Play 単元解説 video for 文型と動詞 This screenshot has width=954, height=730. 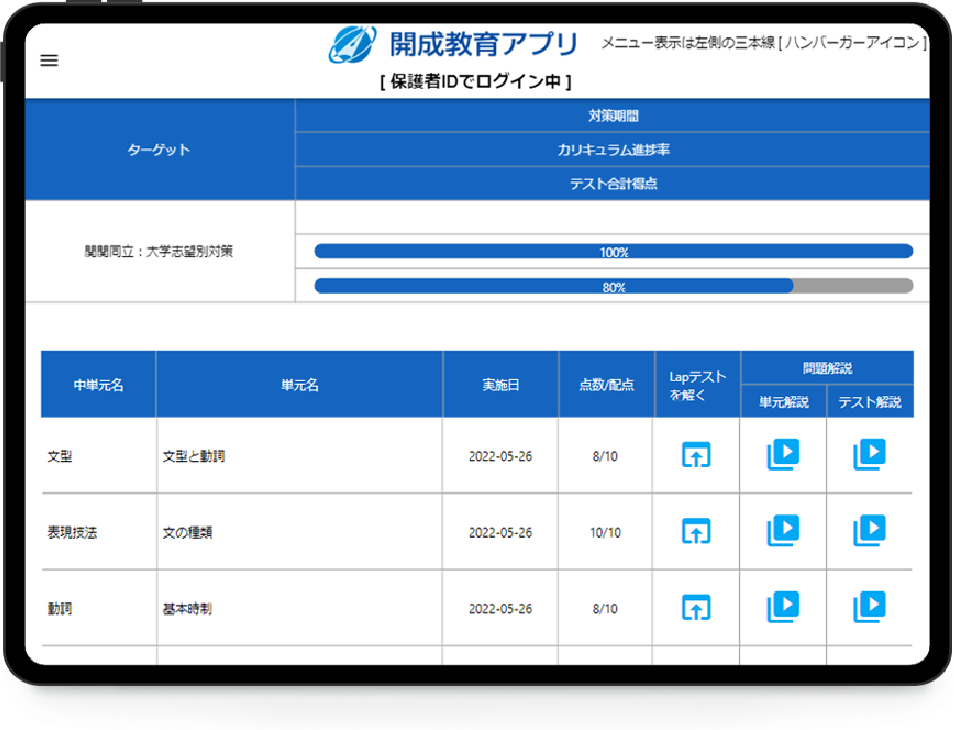coord(783,455)
